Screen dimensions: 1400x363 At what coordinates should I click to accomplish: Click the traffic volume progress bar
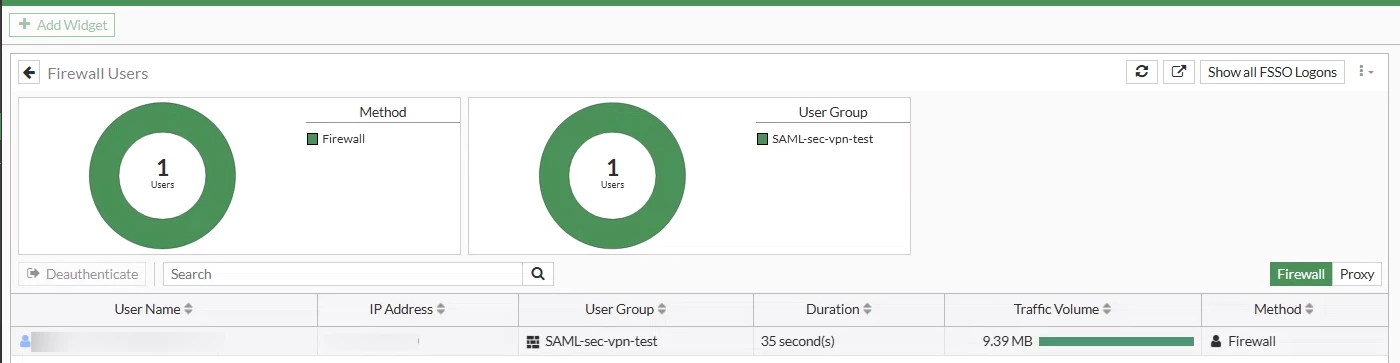tap(1116, 342)
